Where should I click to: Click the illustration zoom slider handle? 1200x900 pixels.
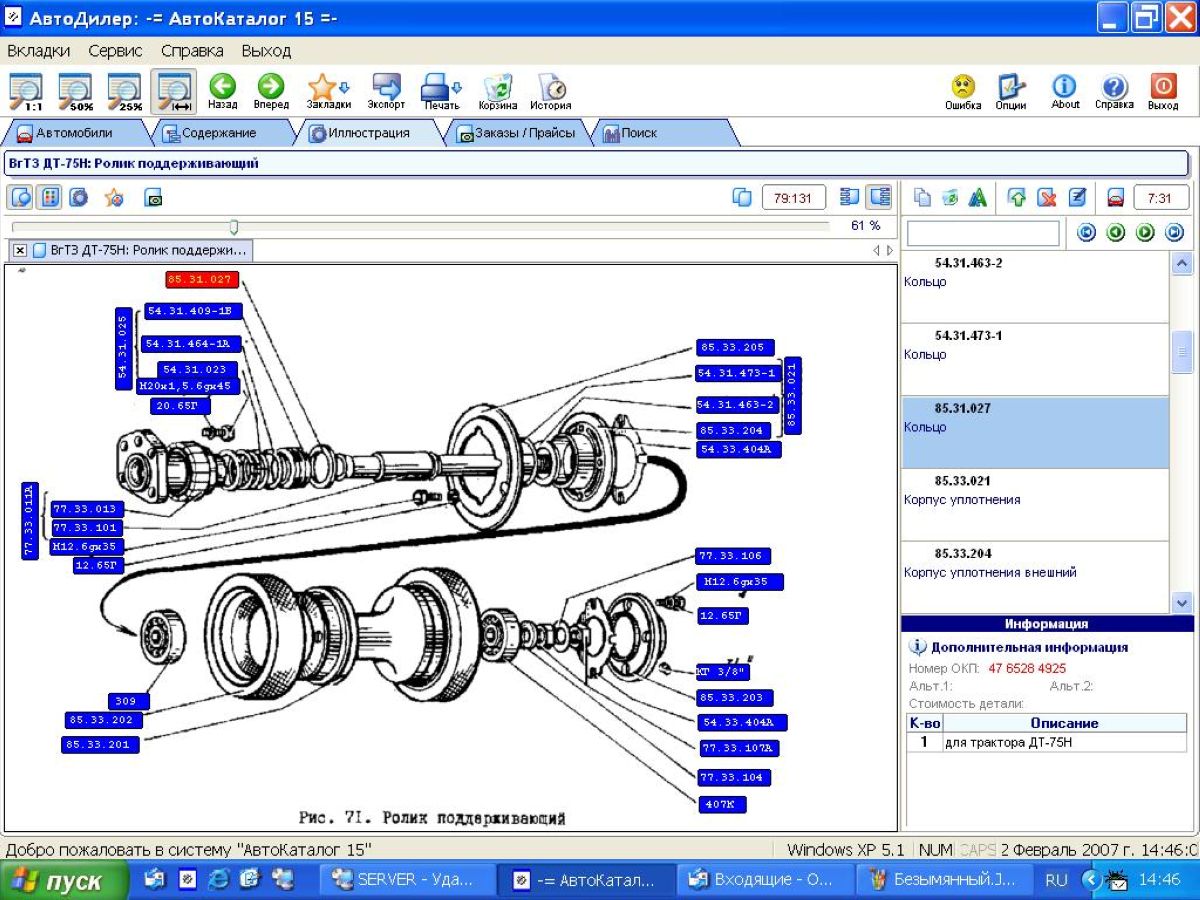(233, 227)
